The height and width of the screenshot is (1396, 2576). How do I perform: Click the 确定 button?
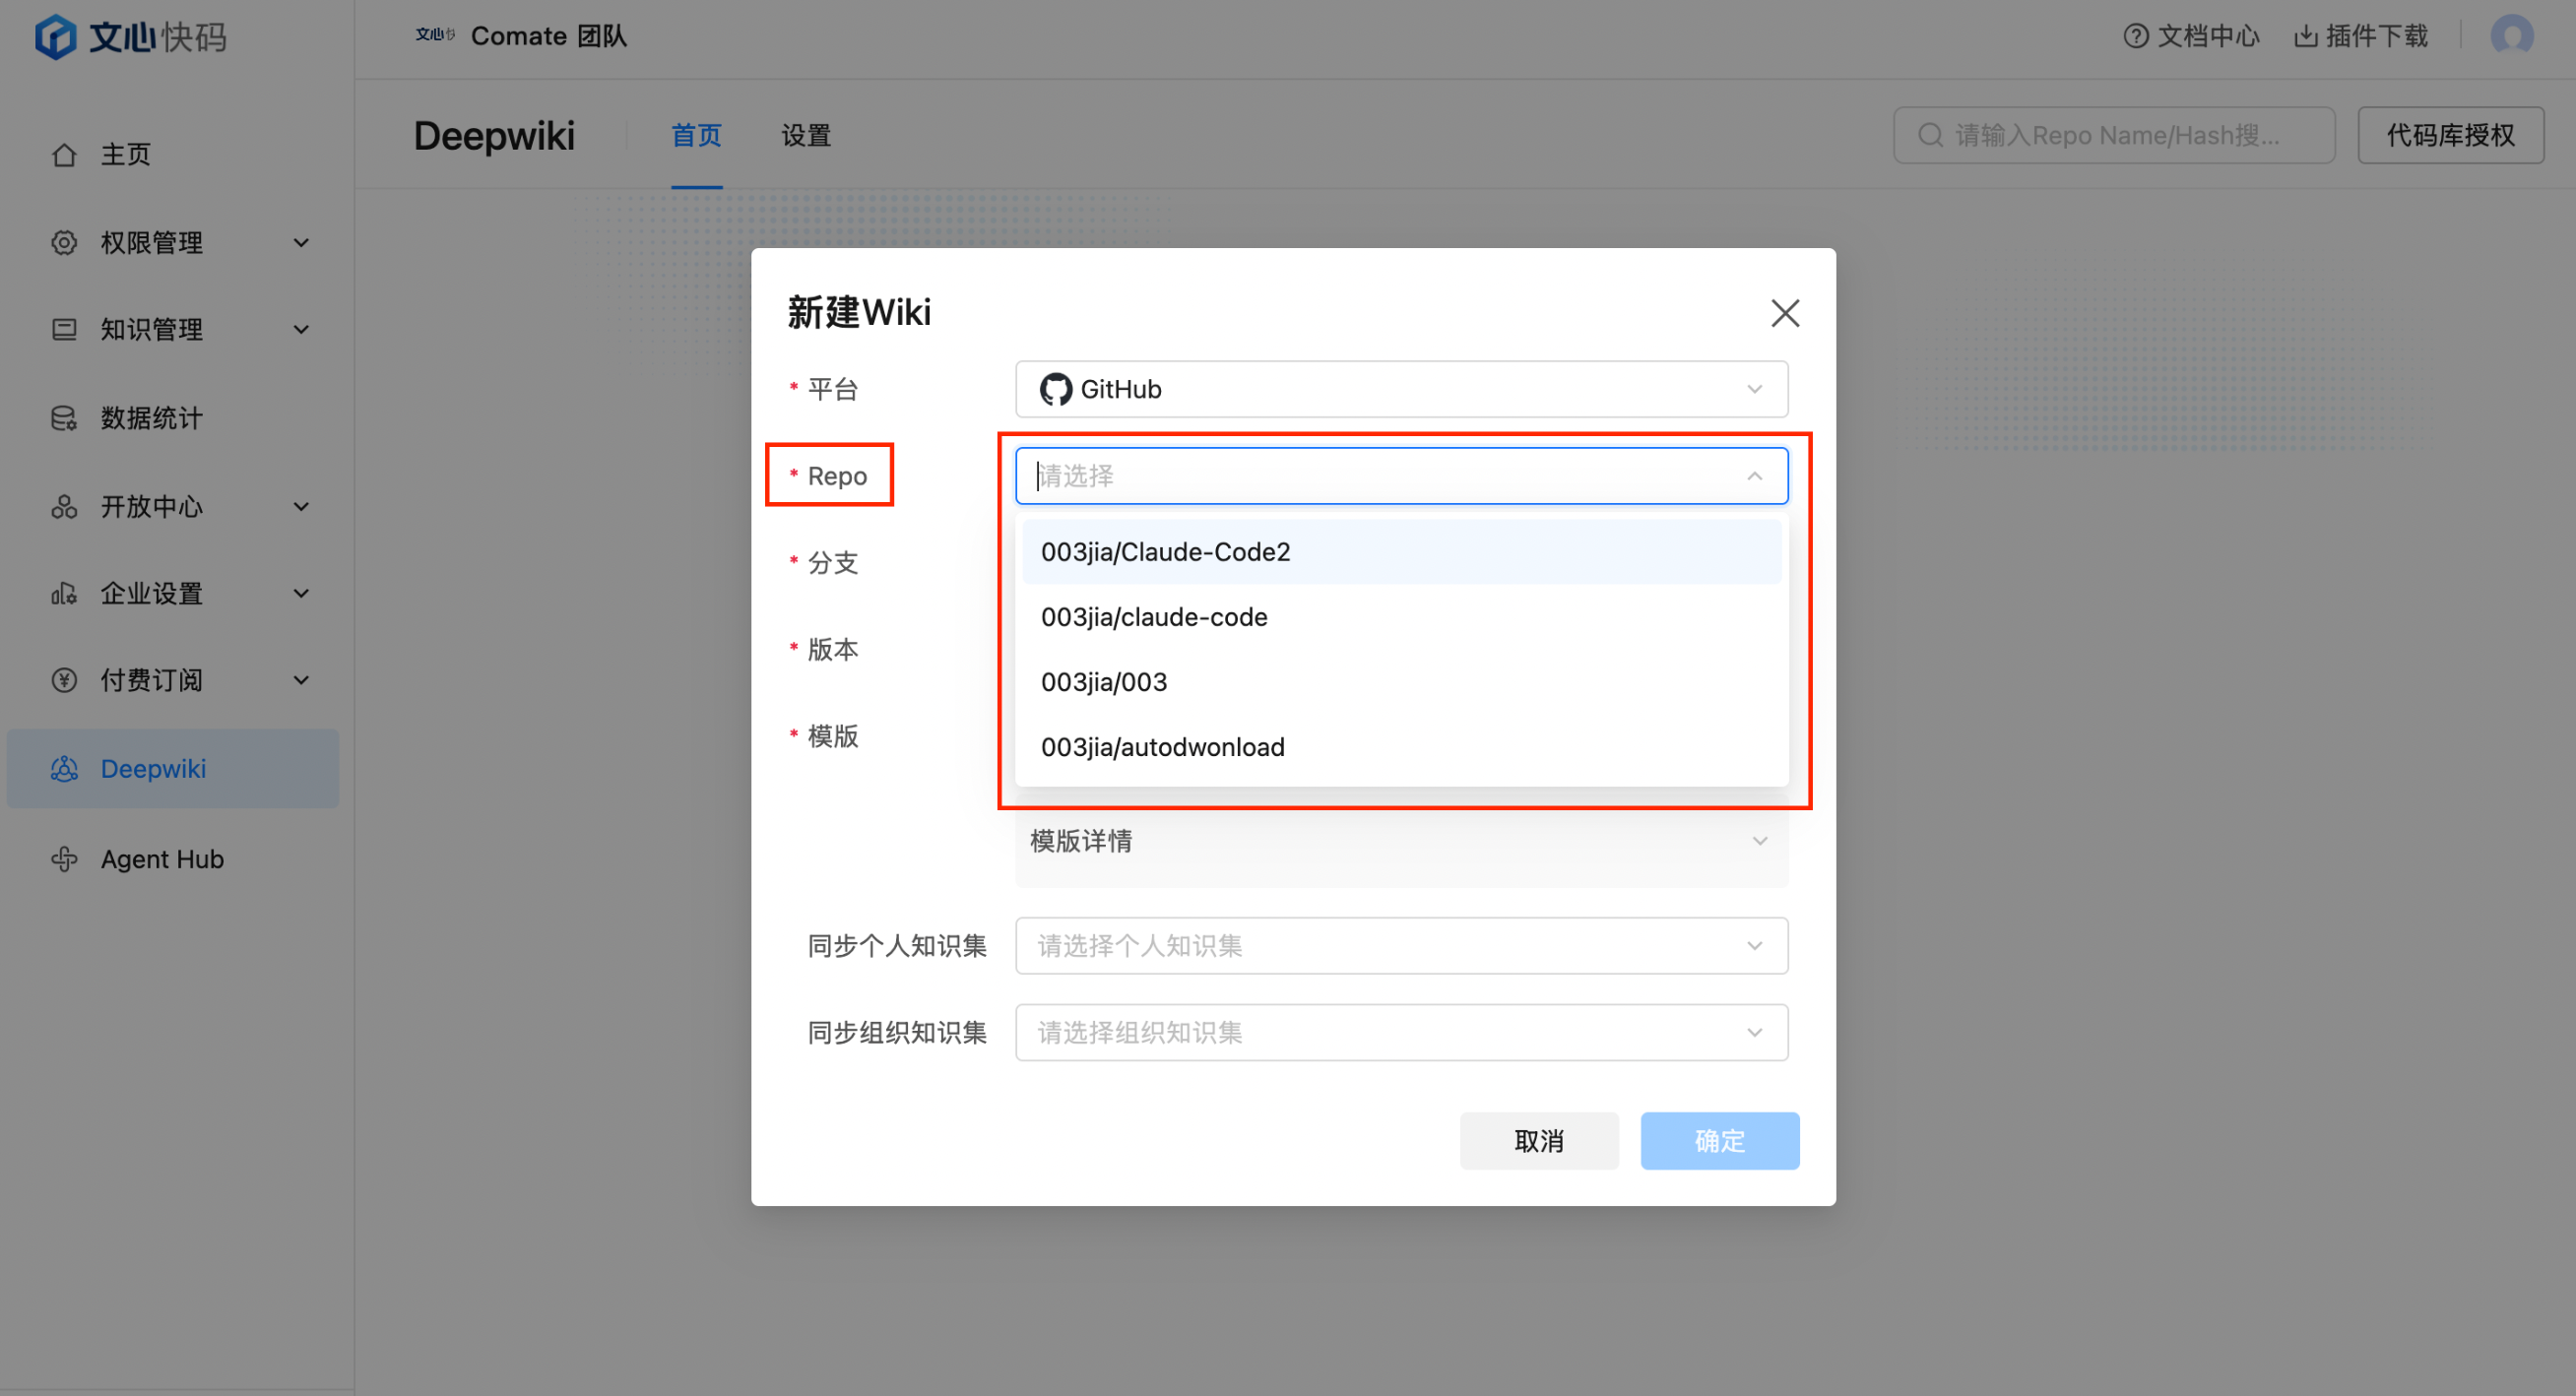coord(1720,1141)
